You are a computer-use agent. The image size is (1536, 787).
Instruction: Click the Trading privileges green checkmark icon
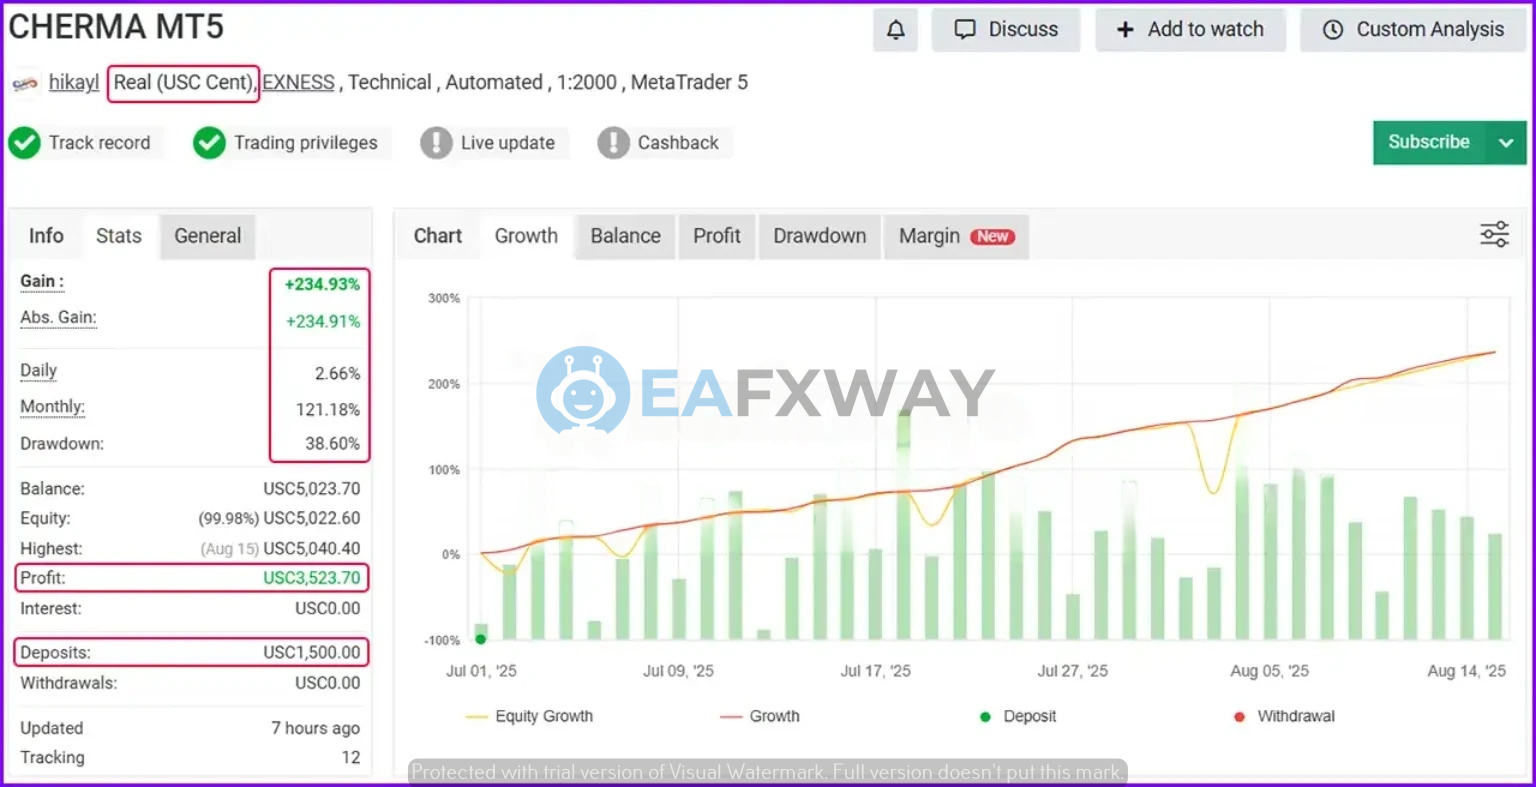(209, 143)
